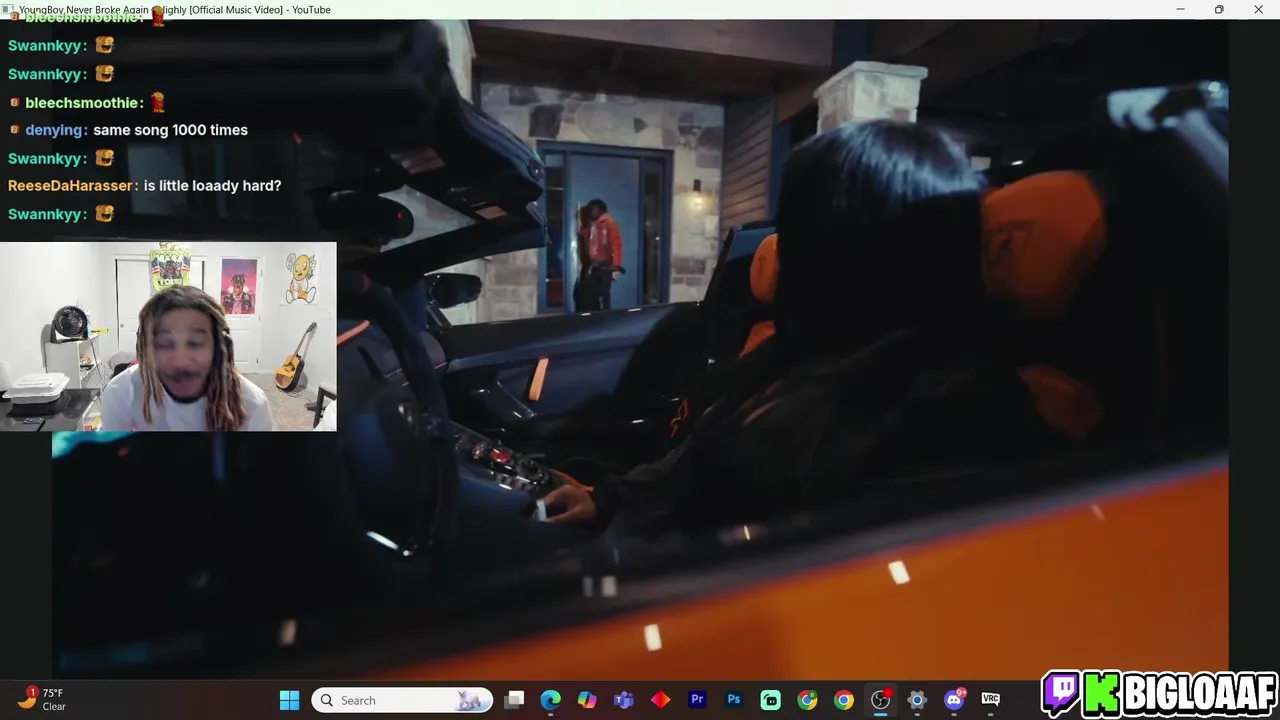The image size is (1280, 720).
Task: Open Adobe Photoshop from the taskbar
Action: 734,700
